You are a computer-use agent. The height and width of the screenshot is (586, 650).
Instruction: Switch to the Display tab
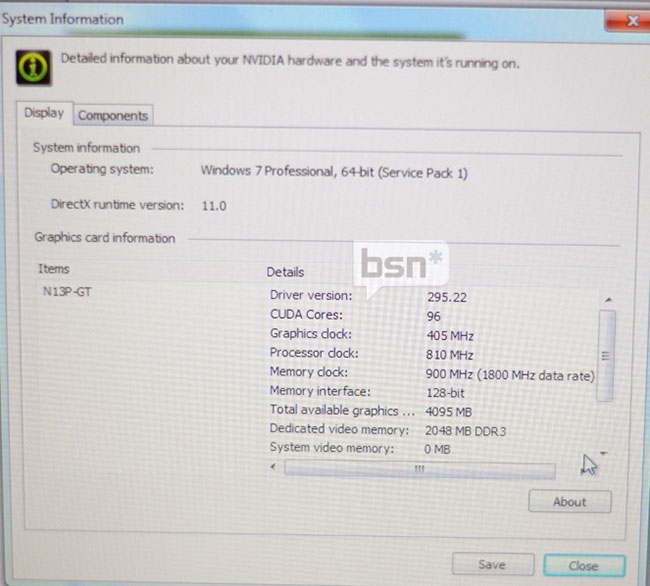pyautogui.click(x=44, y=113)
